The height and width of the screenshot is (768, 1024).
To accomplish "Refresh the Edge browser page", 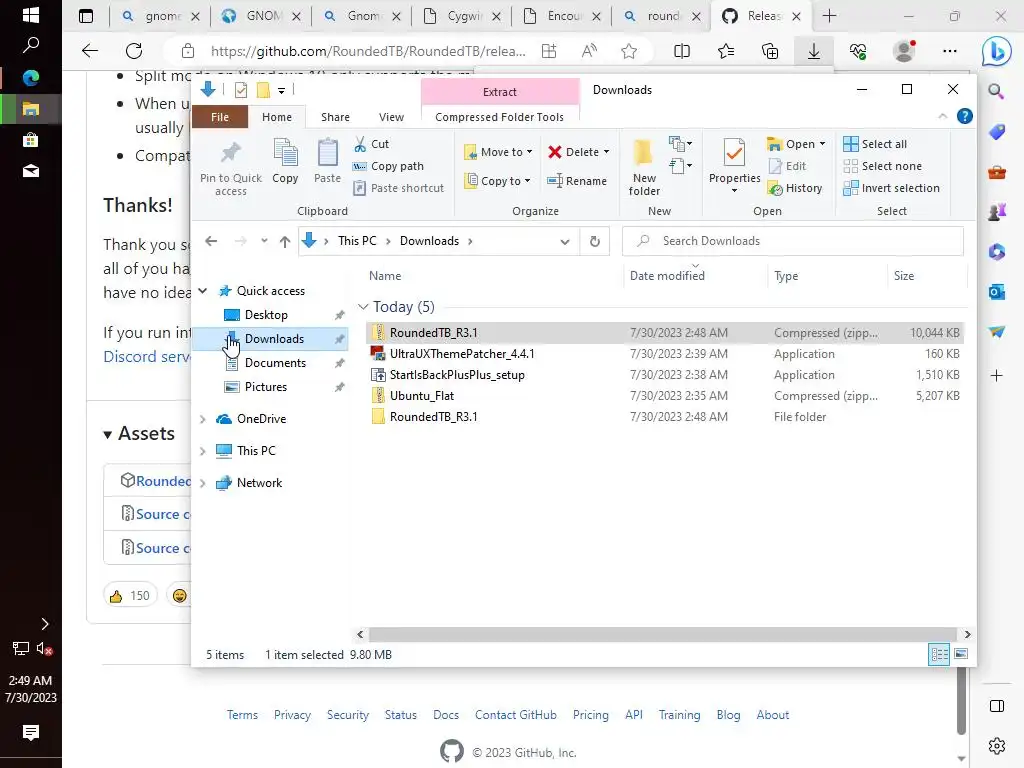I will pos(134,51).
